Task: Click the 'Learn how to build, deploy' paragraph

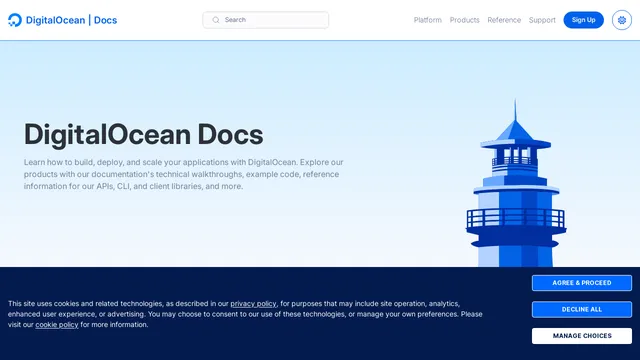Action: coord(184,174)
